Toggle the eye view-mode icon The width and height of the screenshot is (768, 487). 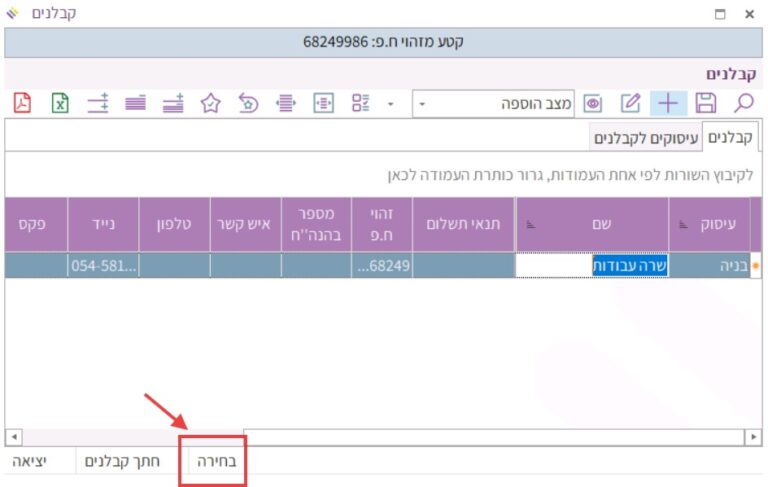[x=593, y=103]
